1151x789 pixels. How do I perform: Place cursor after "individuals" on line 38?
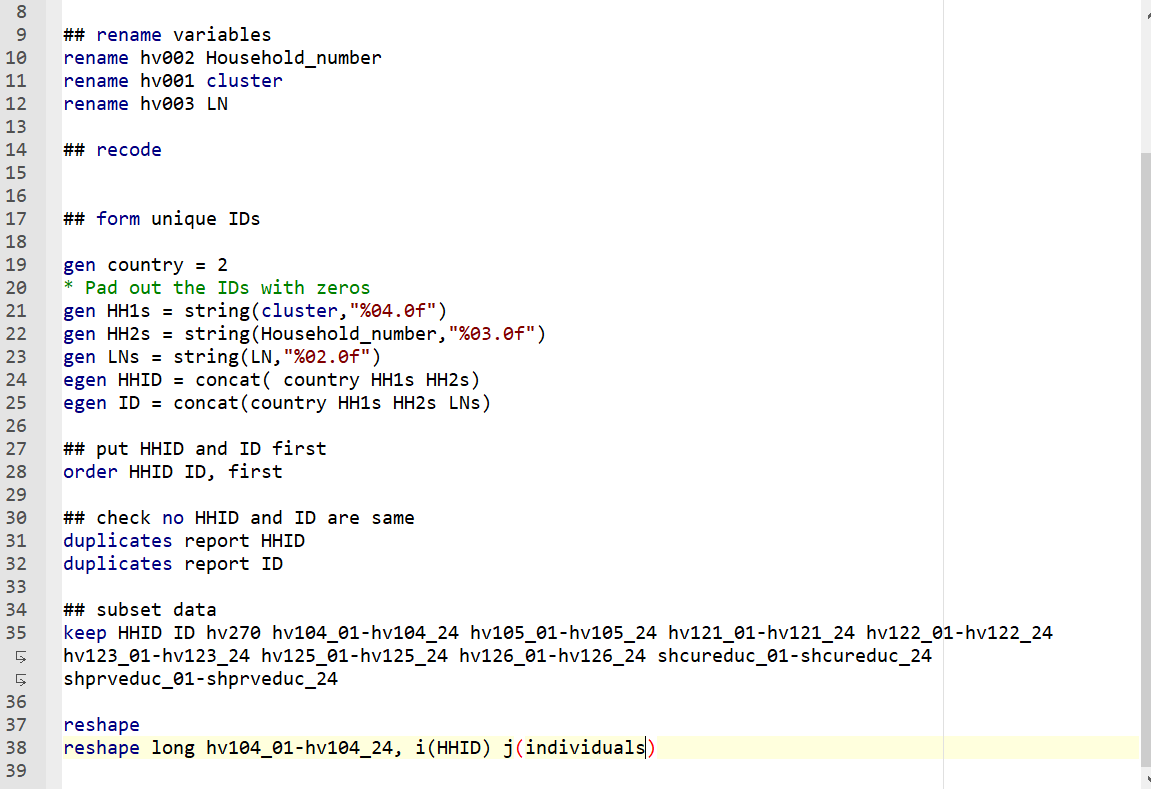646,748
